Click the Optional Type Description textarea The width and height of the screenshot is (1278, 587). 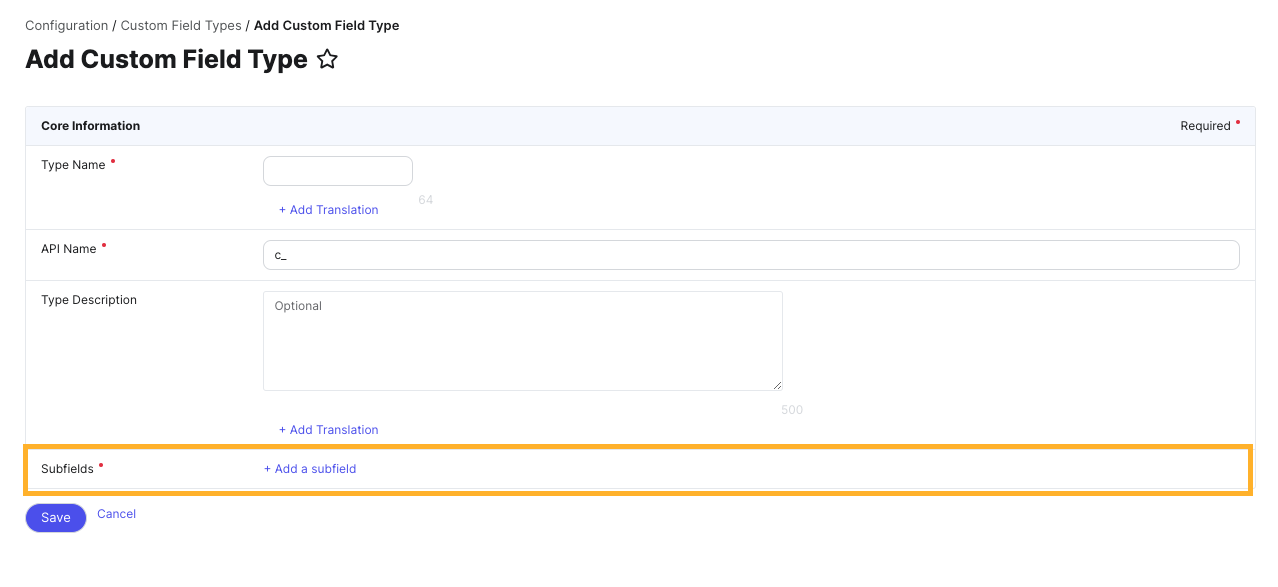(x=522, y=340)
